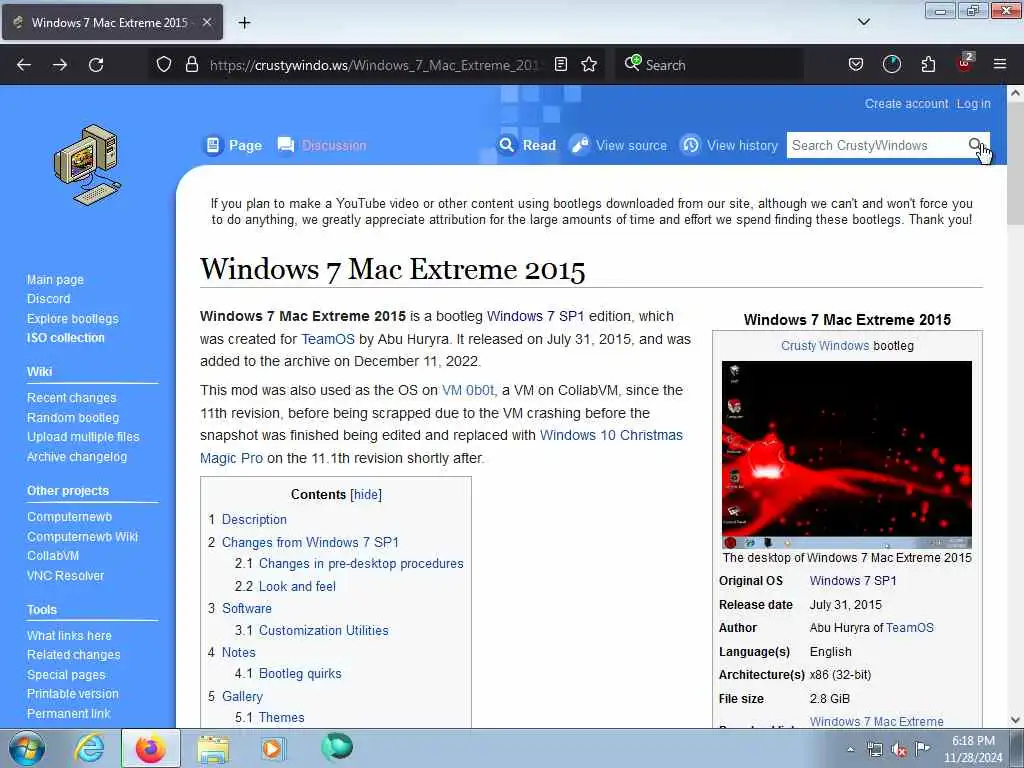Select Firefox taskbar icon
The width and height of the screenshot is (1024, 768).
point(150,748)
